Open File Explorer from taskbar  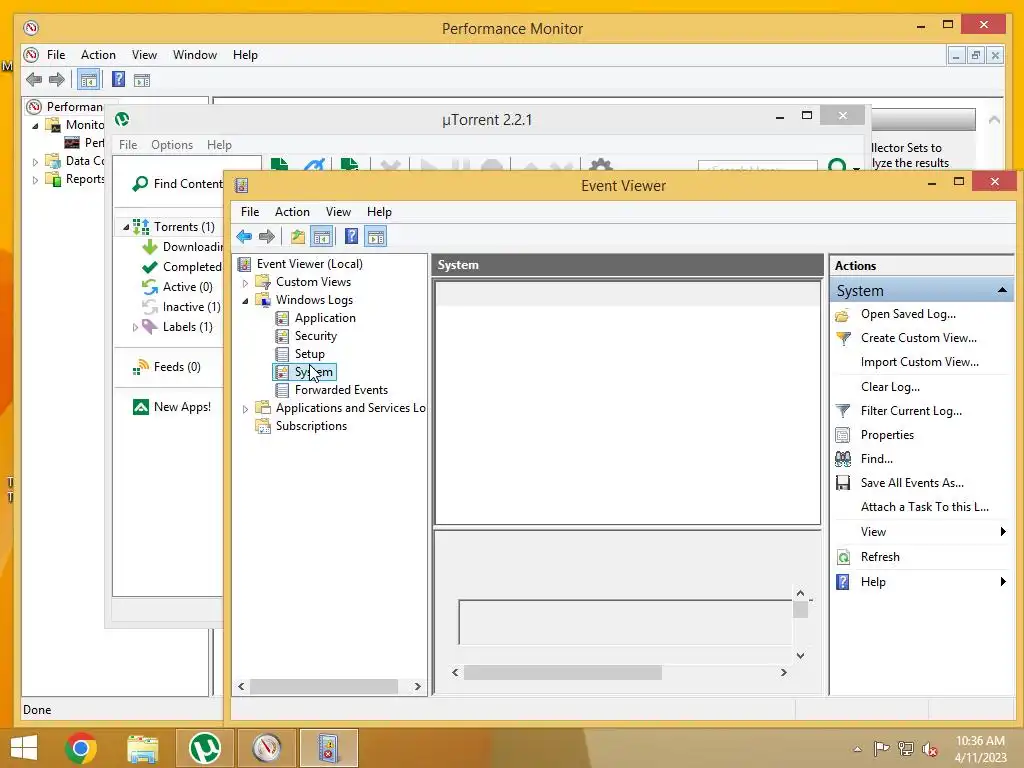click(142, 748)
